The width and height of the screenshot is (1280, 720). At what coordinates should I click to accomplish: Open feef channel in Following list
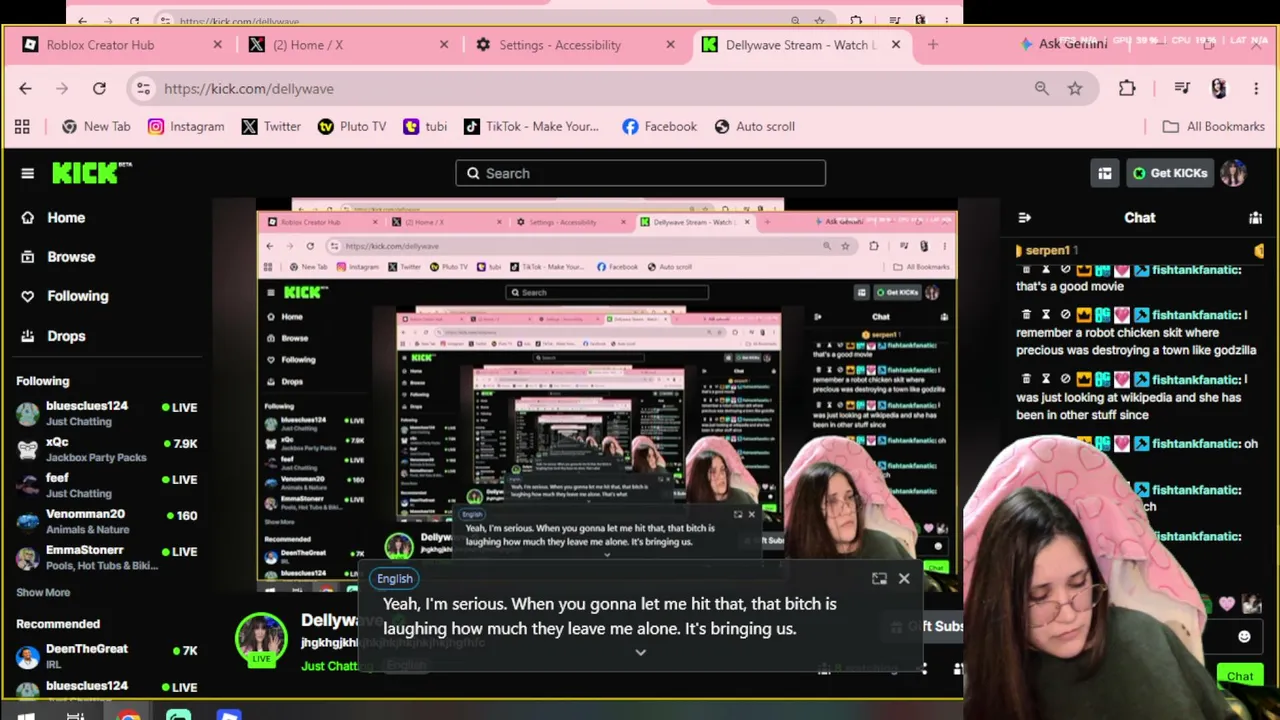tap(107, 485)
